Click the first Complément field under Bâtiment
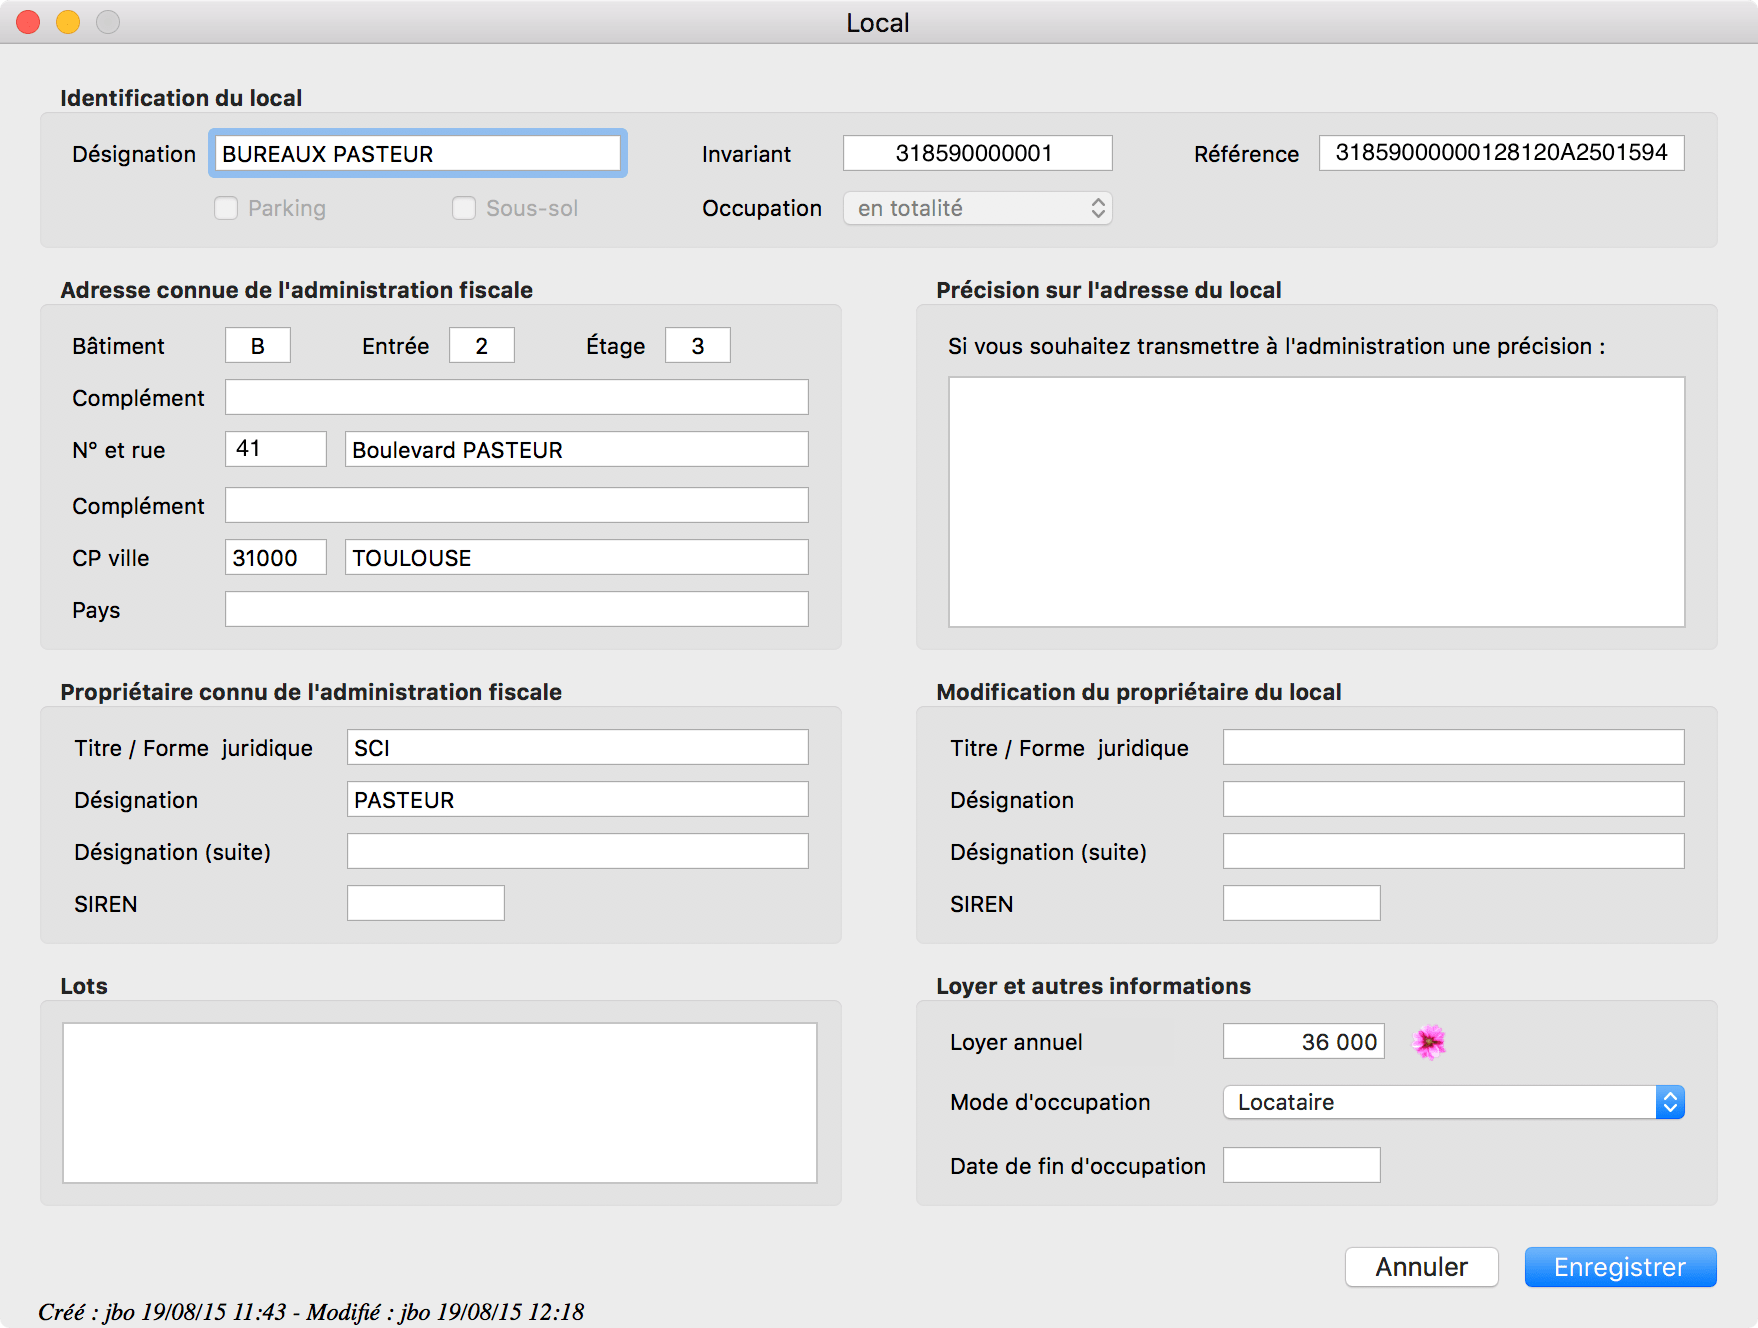 [516, 397]
